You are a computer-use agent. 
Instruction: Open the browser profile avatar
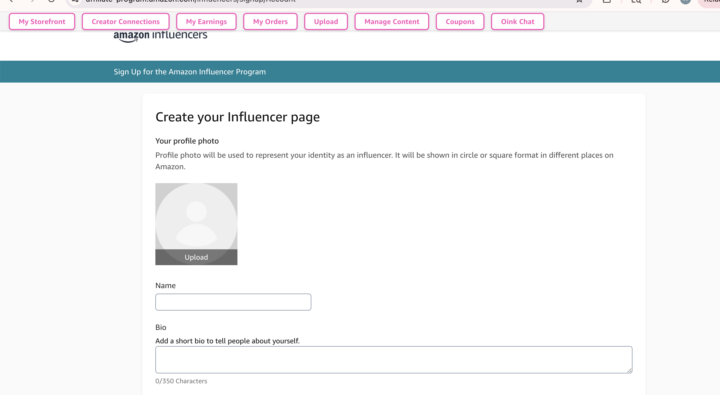click(685, 1)
